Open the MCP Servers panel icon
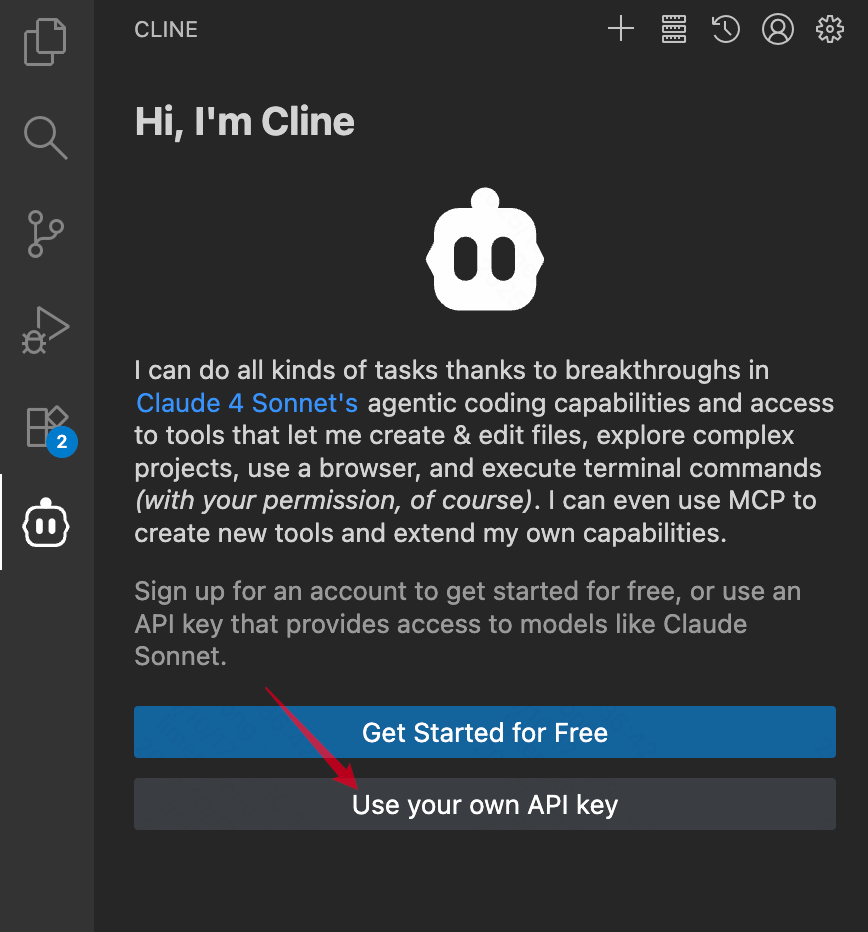The width and height of the screenshot is (868, 932). coord(674,29)
